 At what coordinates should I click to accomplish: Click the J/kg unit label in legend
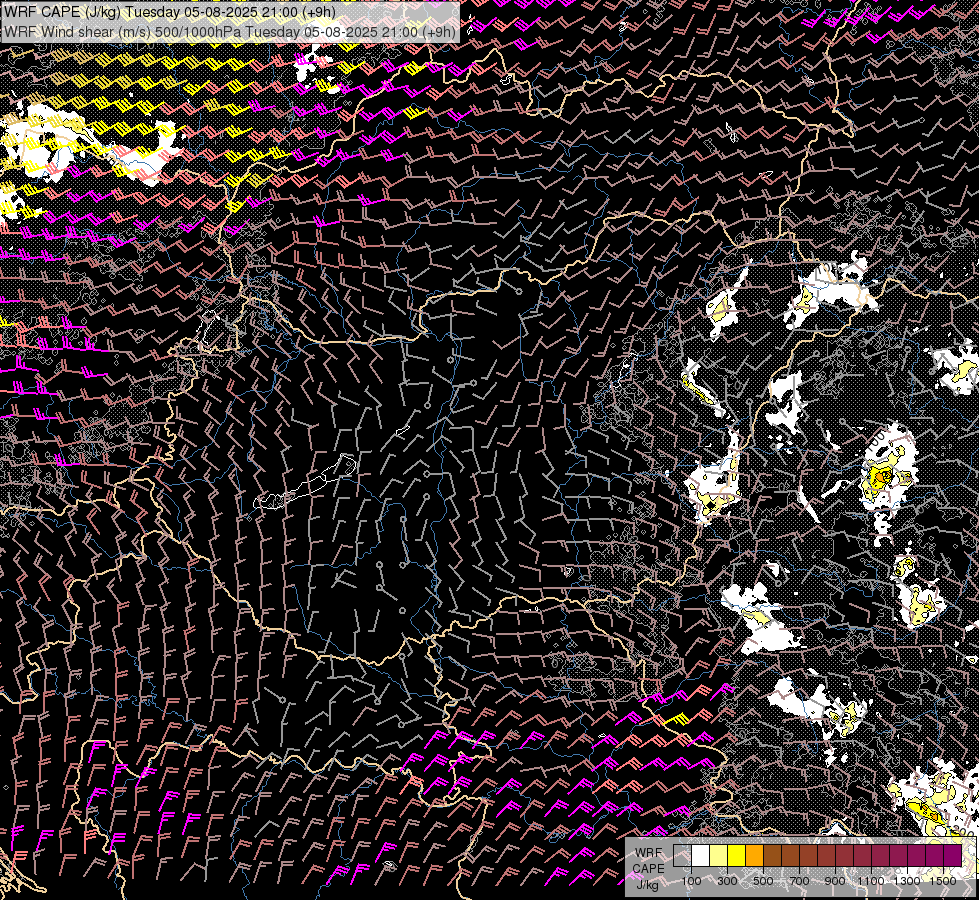[647, 885]
